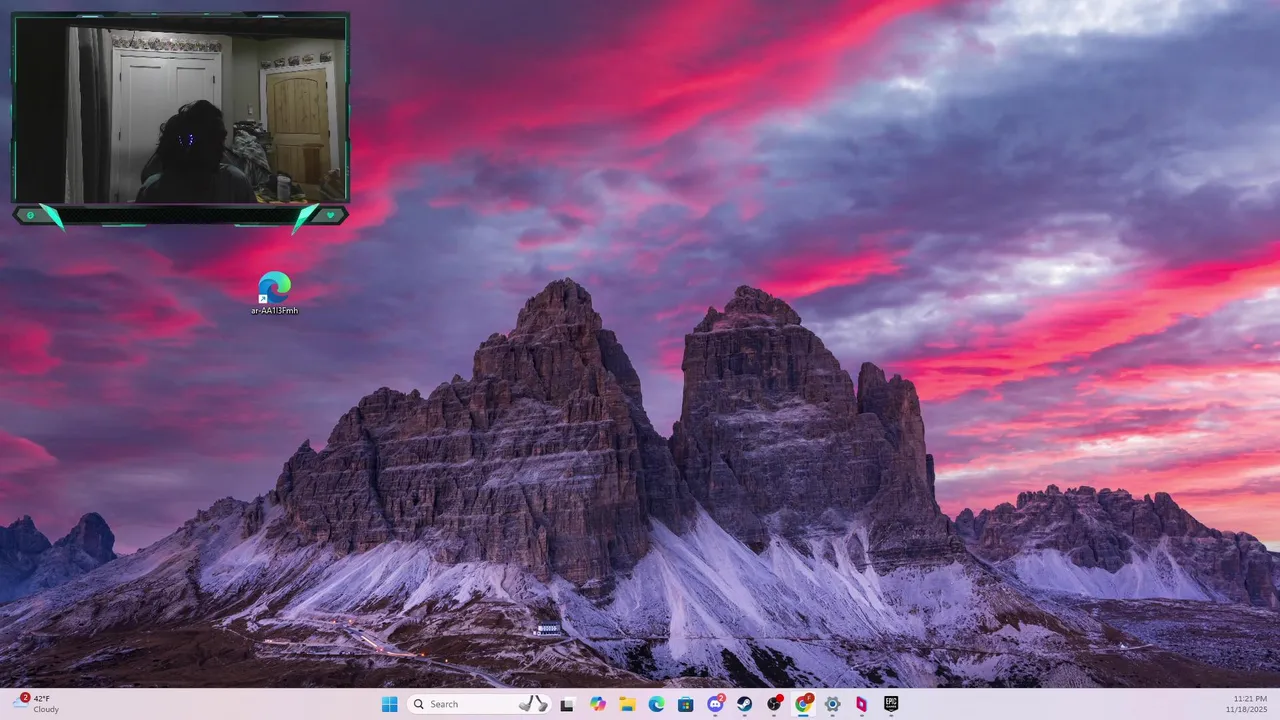
Task: Open the pink app icon beside Epic Games
Action: (861, 704)
